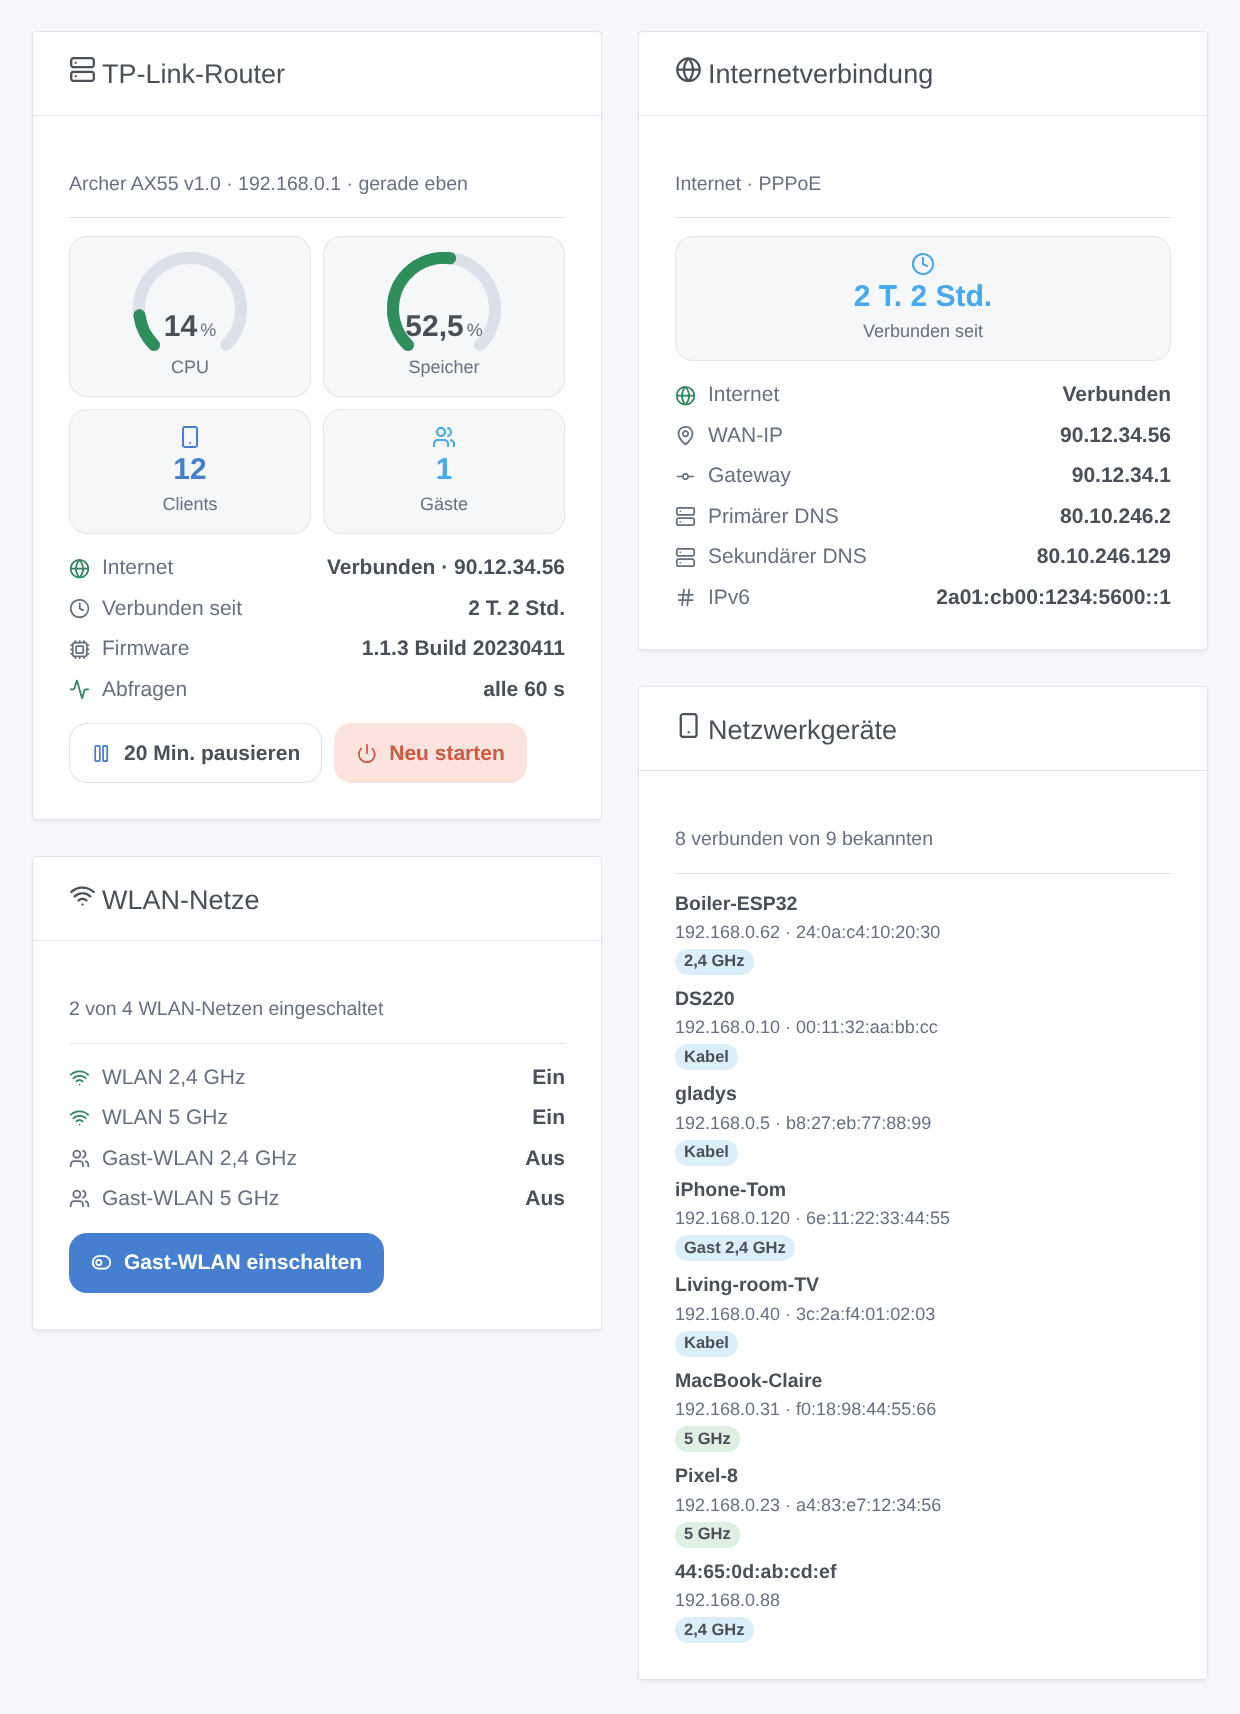
Task: Click the 5 GHz badge under MacBook-Claire
Action: [x=707, y=1439]
